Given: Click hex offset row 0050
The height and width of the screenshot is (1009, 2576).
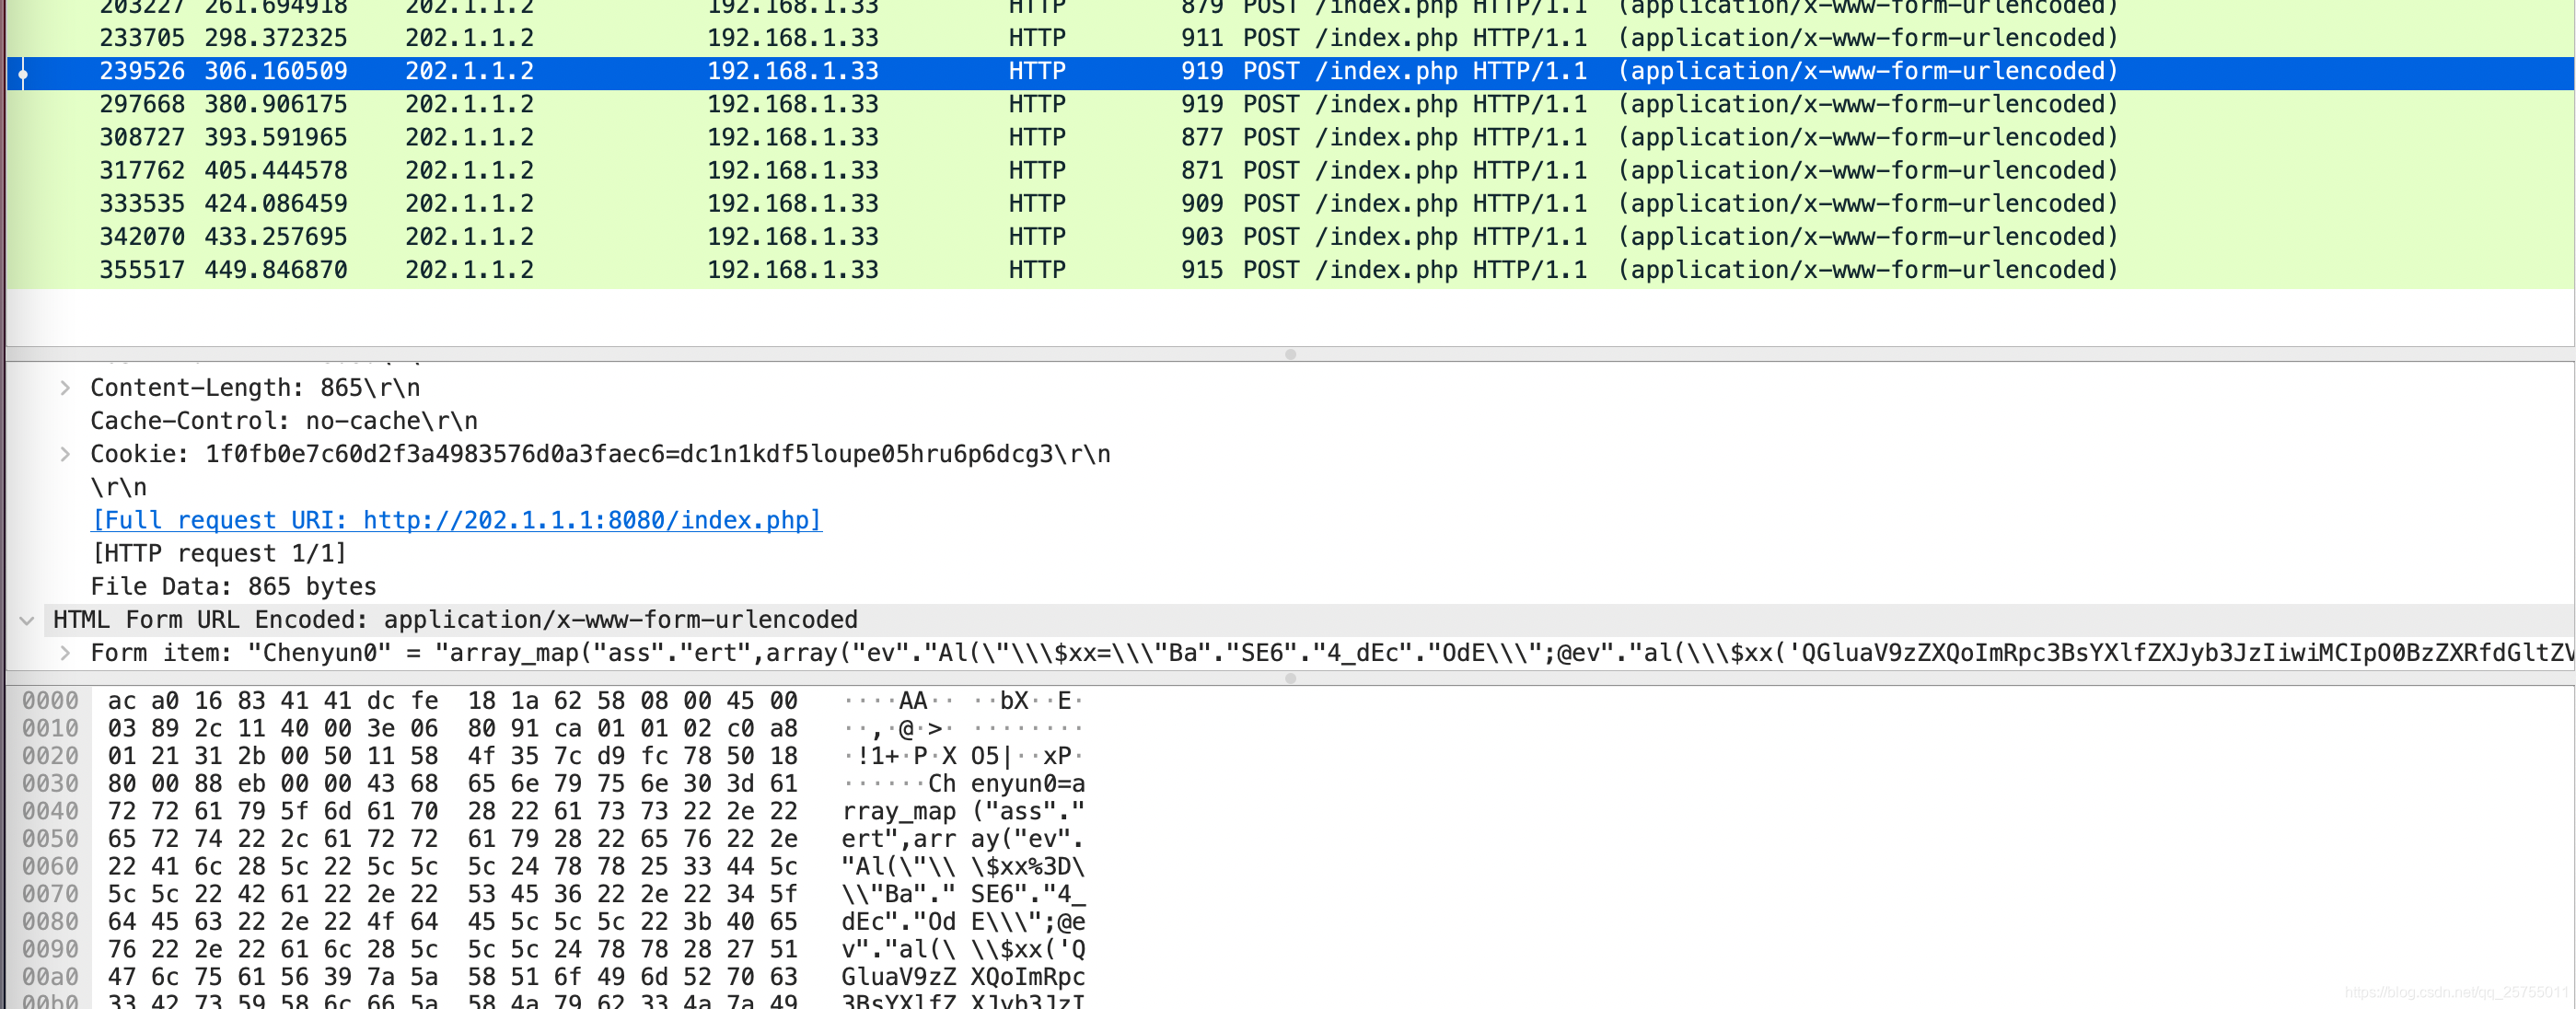Looking at the screenshot, I should tap(50, 838).
